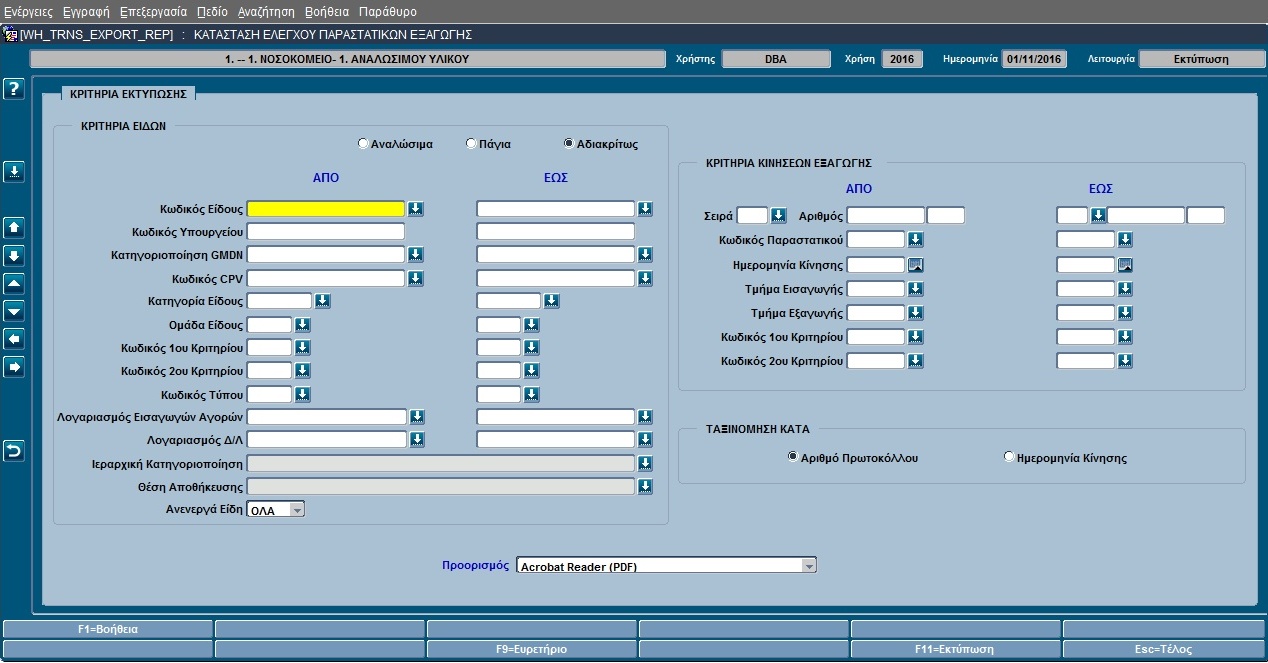Open lookup for Κωδικός CPV ΑΠΟ
This screenshot has height=663, width=1268.
[416, 278]
